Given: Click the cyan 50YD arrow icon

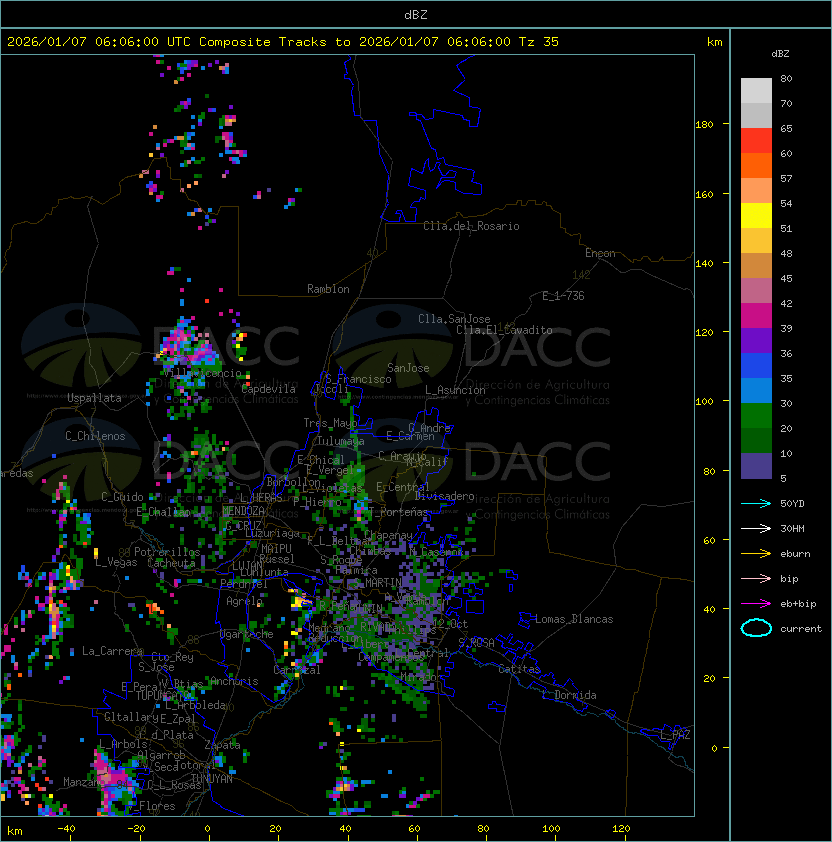Looking at the screenshot, I should [x=756, y=503].
